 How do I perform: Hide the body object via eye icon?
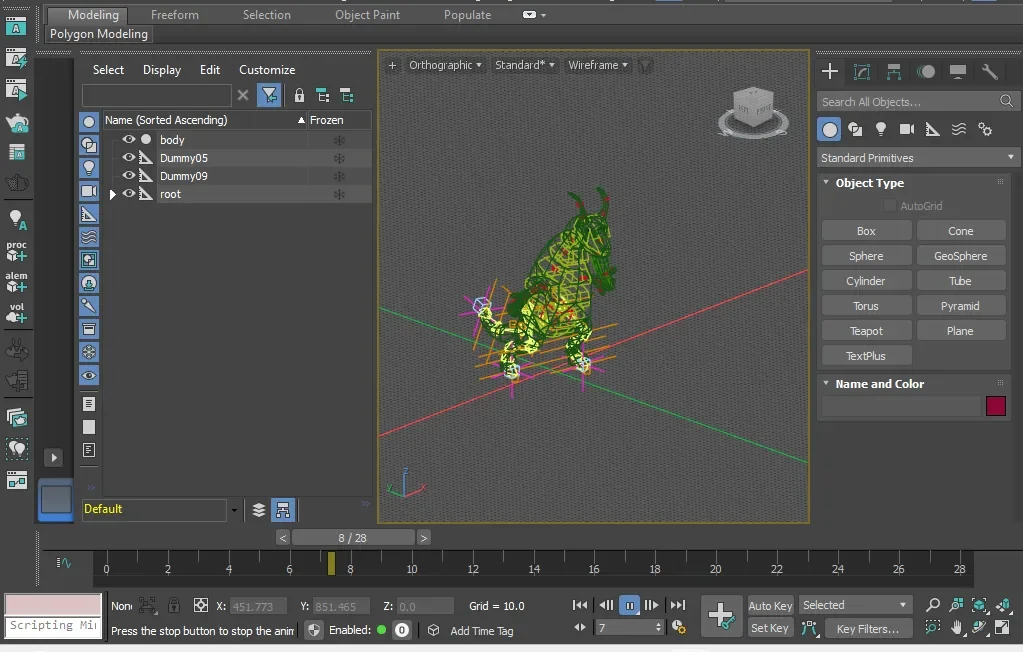pyautogui.click(x=129, y=139)
